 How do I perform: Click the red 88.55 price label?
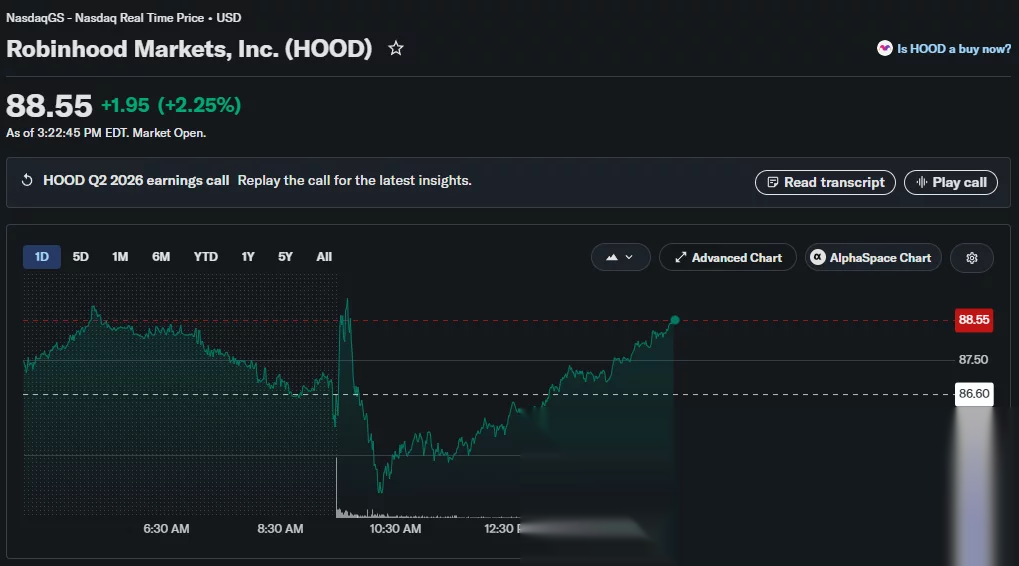(x=974, y=320)
